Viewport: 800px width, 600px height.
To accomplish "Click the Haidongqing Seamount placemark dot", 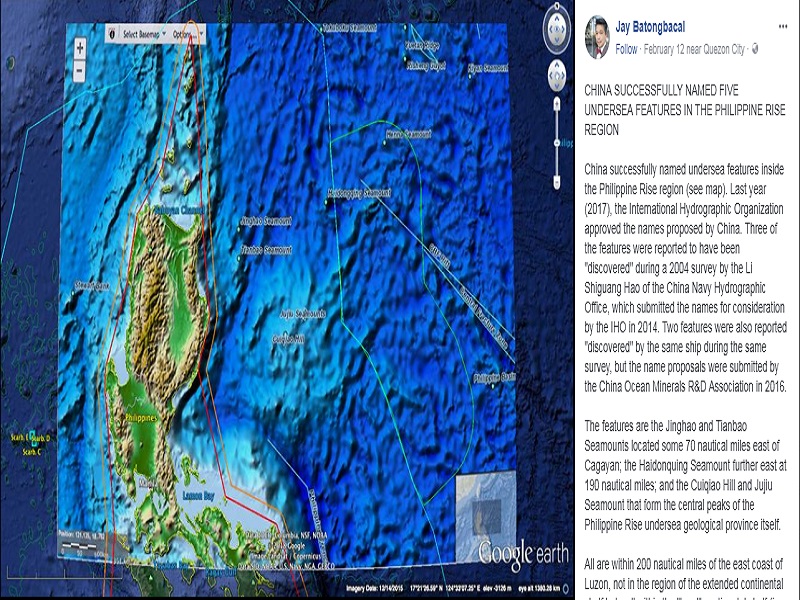I will tap(326, 202).
